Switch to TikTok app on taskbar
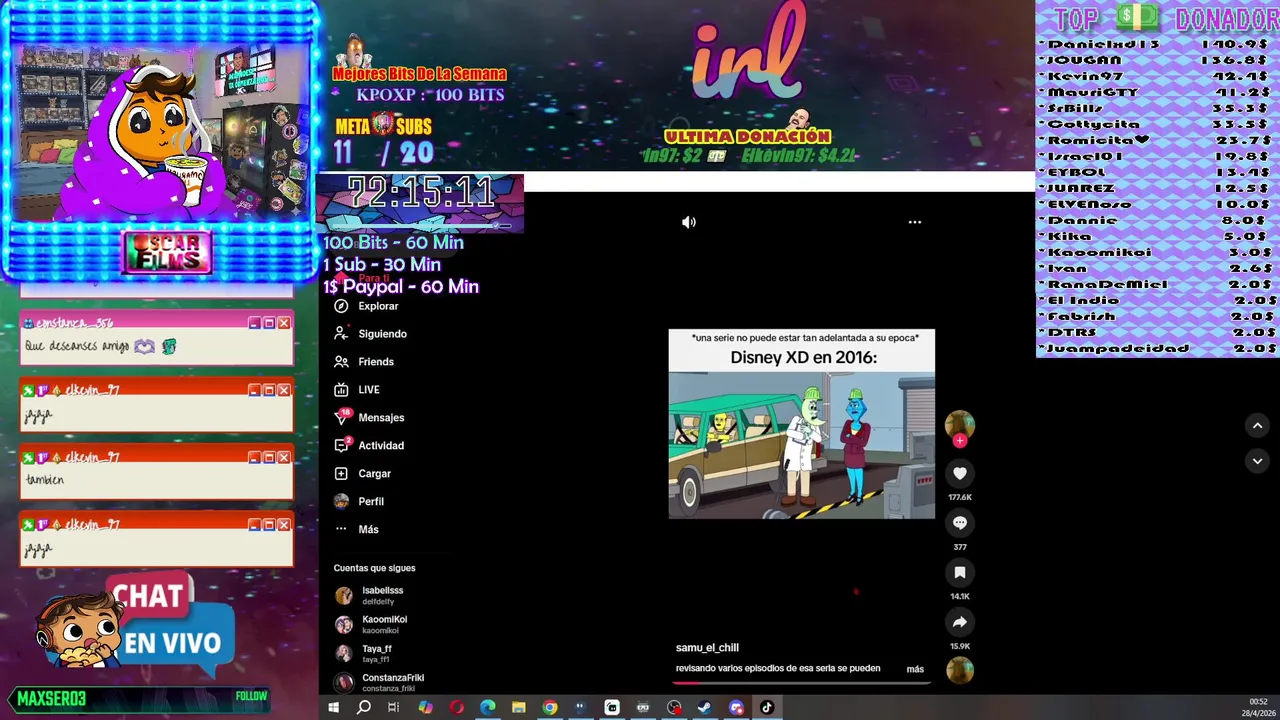 [x=767, y=708]
